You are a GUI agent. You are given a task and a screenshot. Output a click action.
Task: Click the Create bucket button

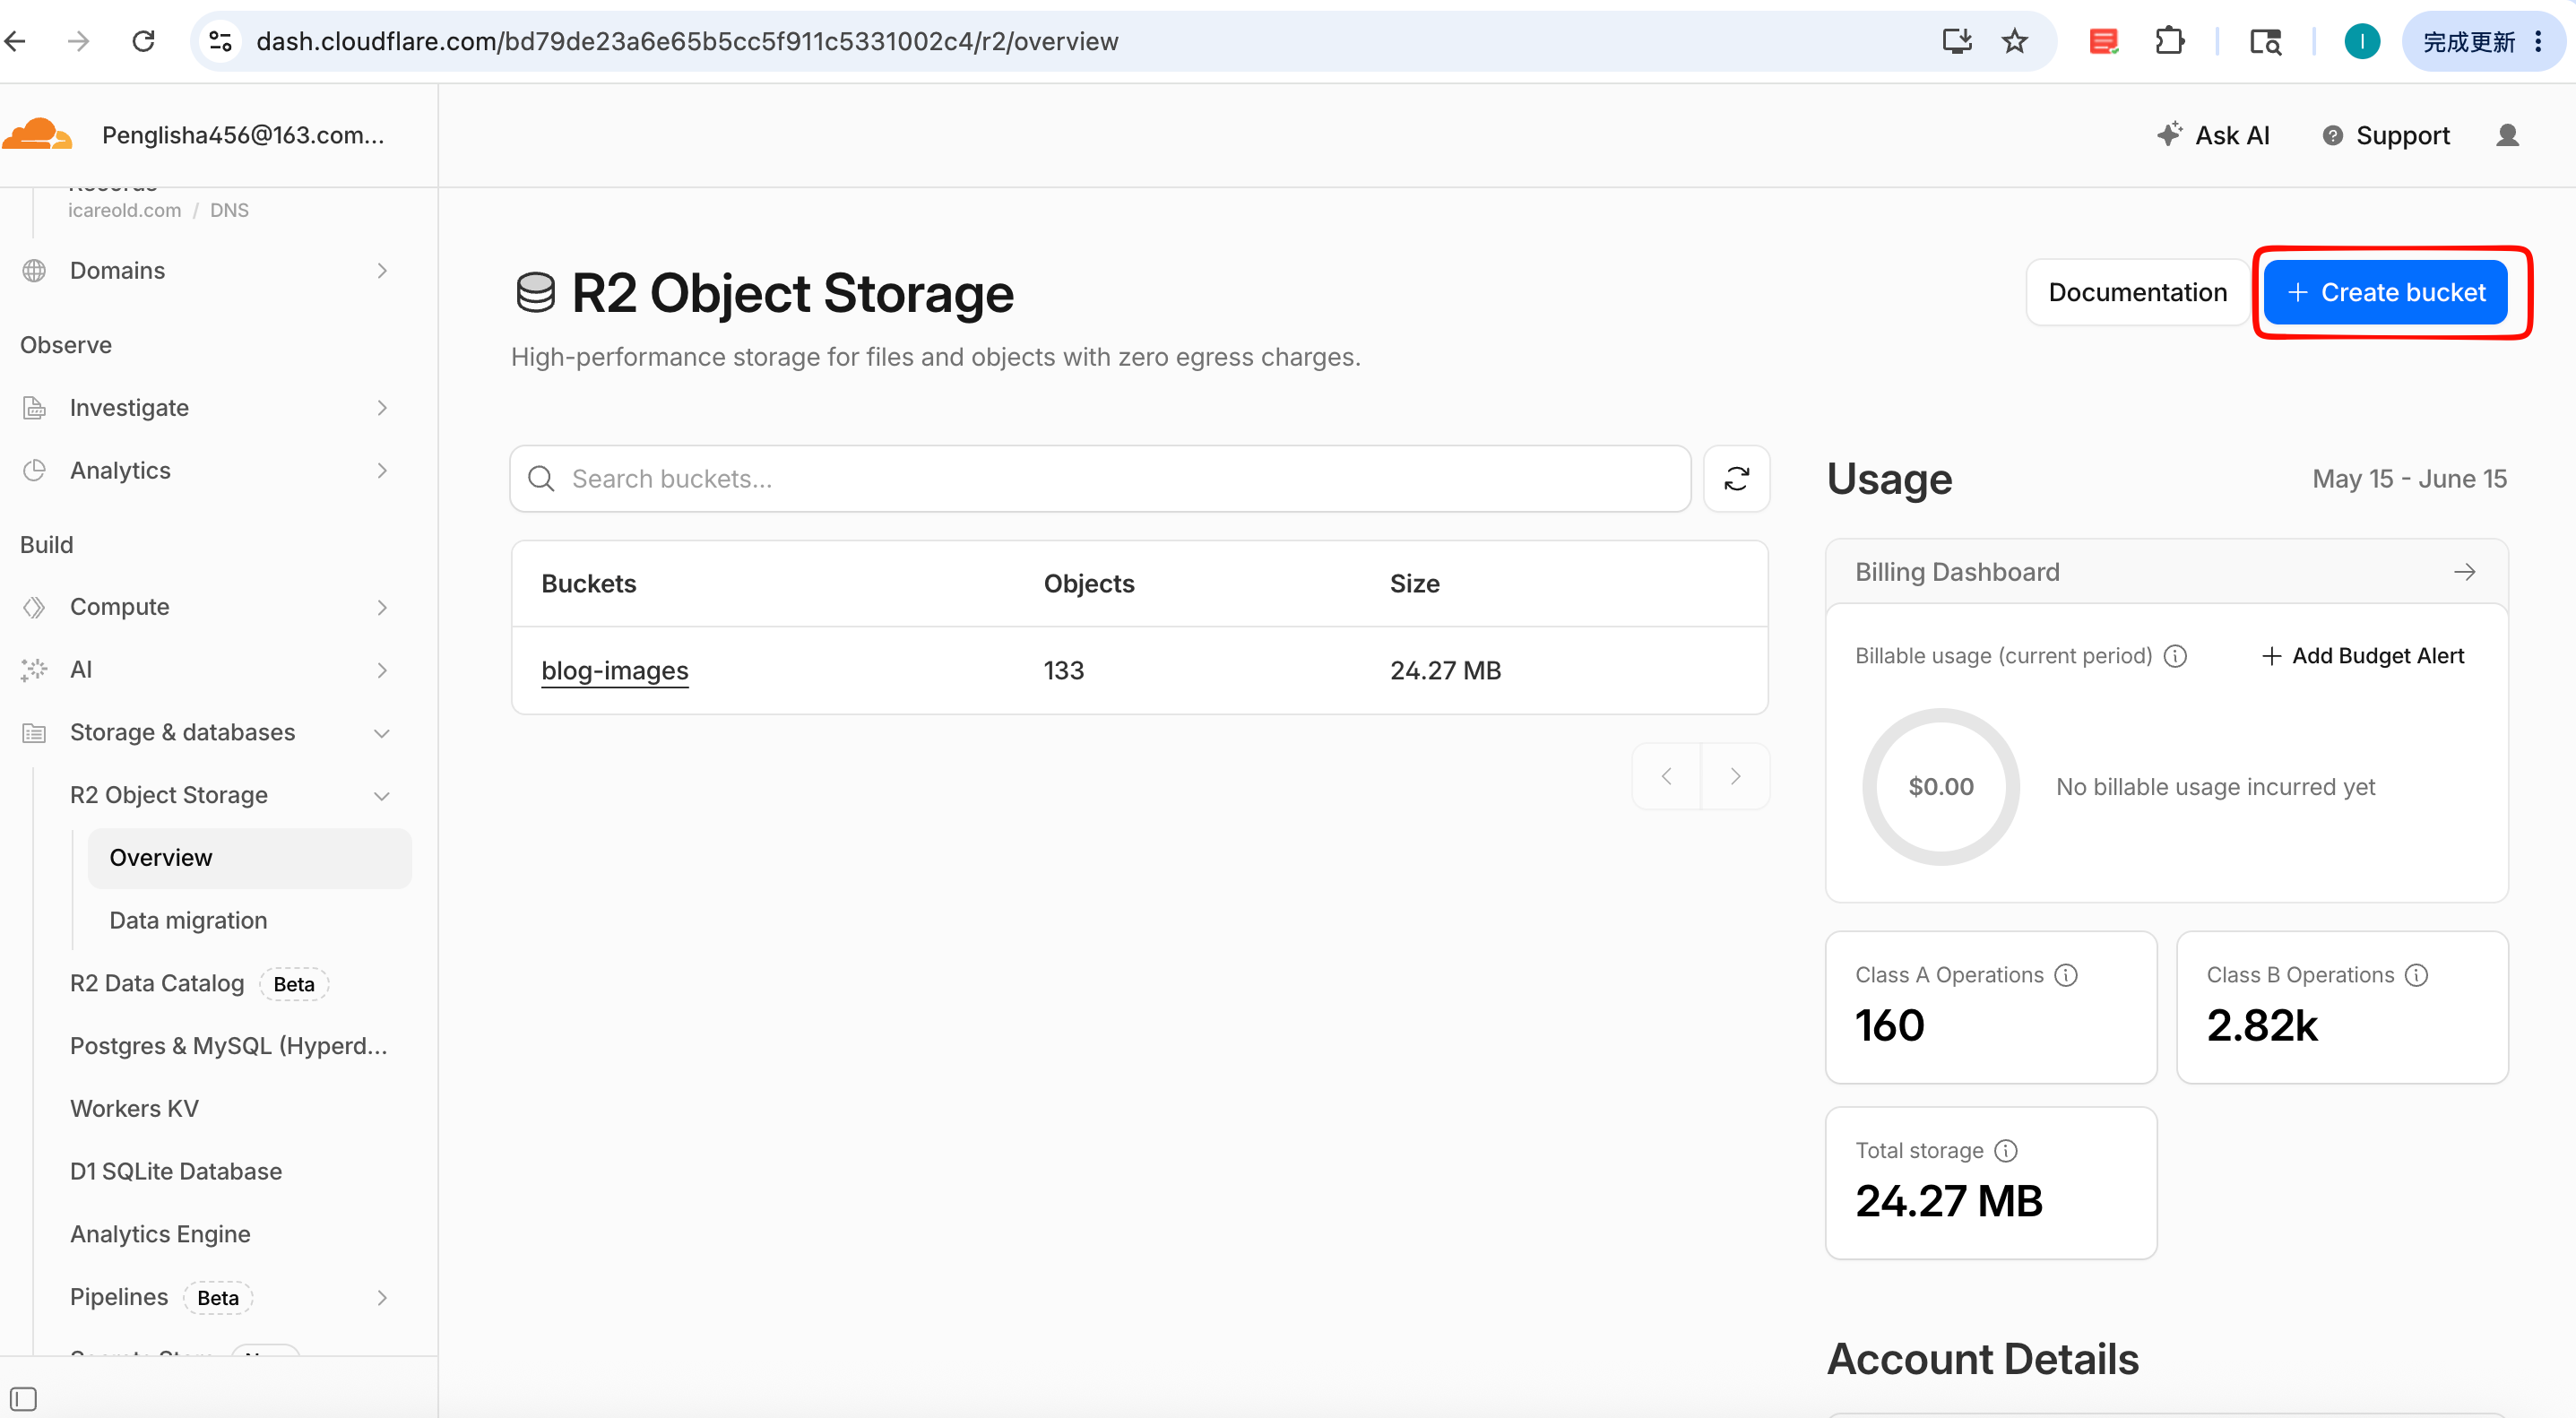coord(2385,292)
